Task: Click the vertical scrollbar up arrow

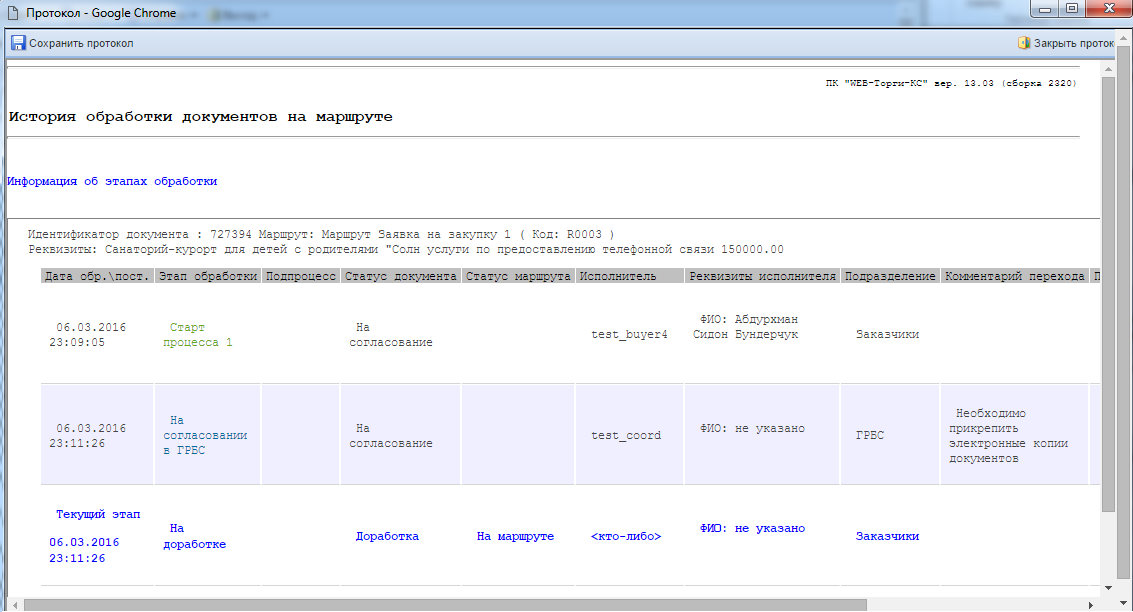Action: coord(1108,67)
